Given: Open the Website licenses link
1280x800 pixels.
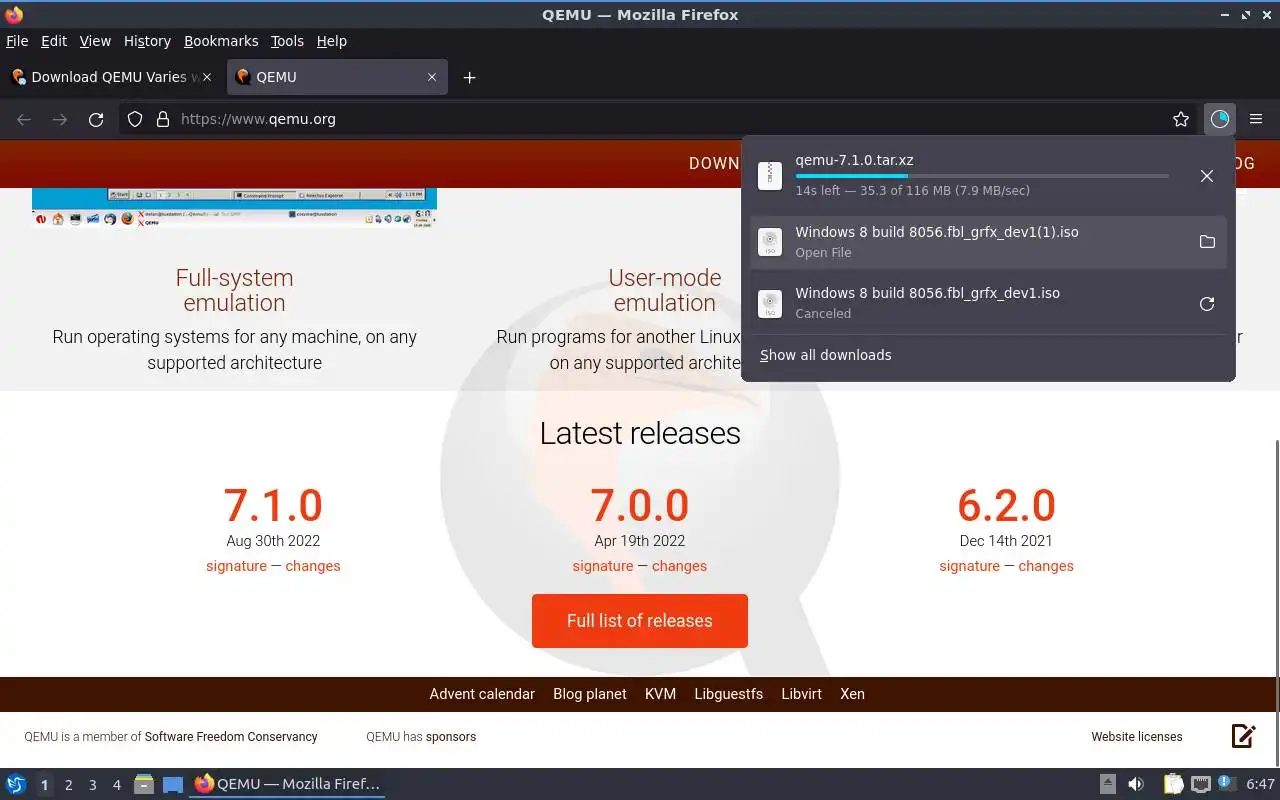Looking at the screenshot, I should [x=1137, y=737].
